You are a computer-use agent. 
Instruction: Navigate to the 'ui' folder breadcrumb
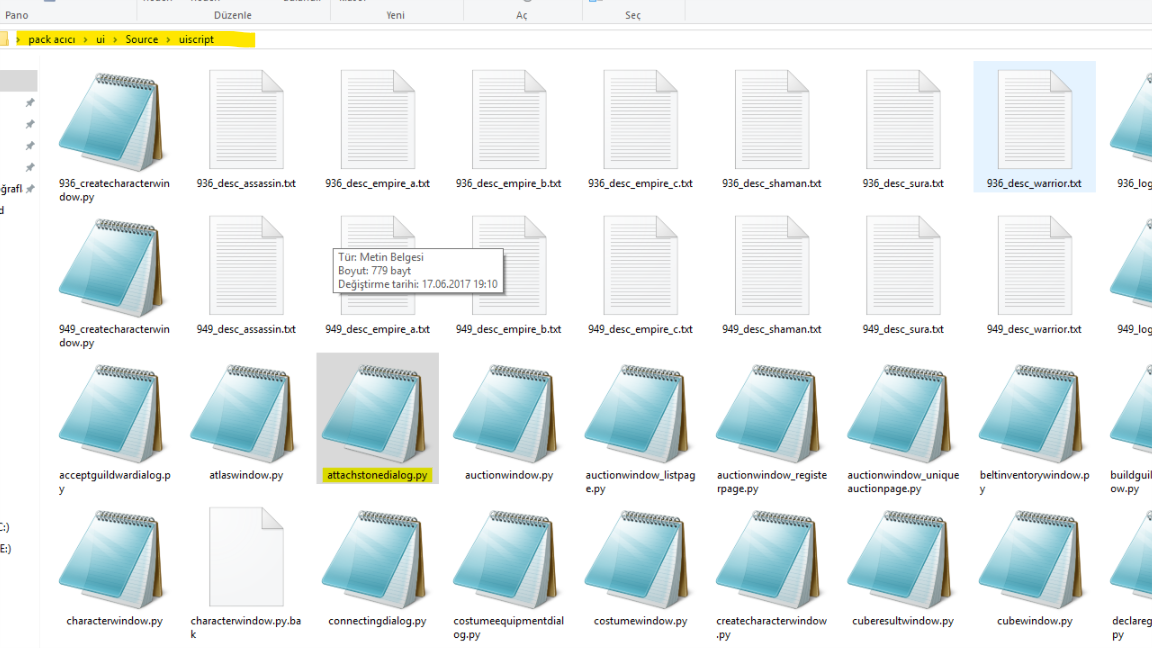(101, 40)
